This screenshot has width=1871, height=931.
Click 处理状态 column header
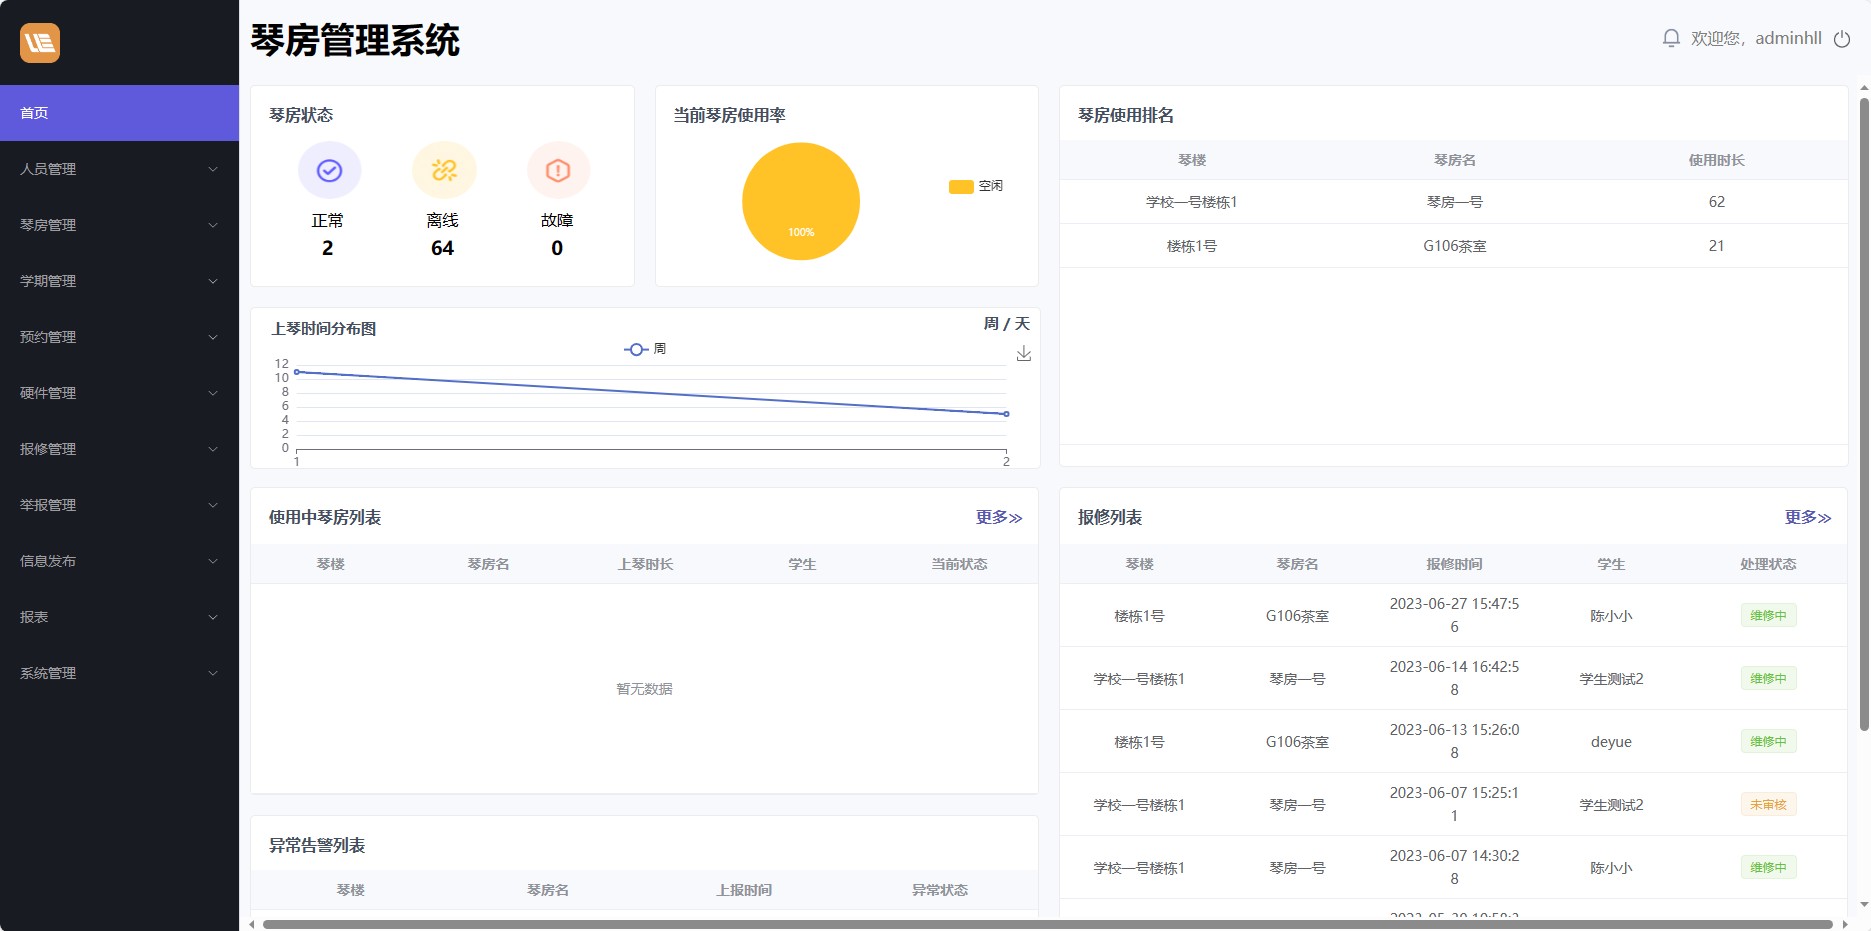tap(1768, 564)
